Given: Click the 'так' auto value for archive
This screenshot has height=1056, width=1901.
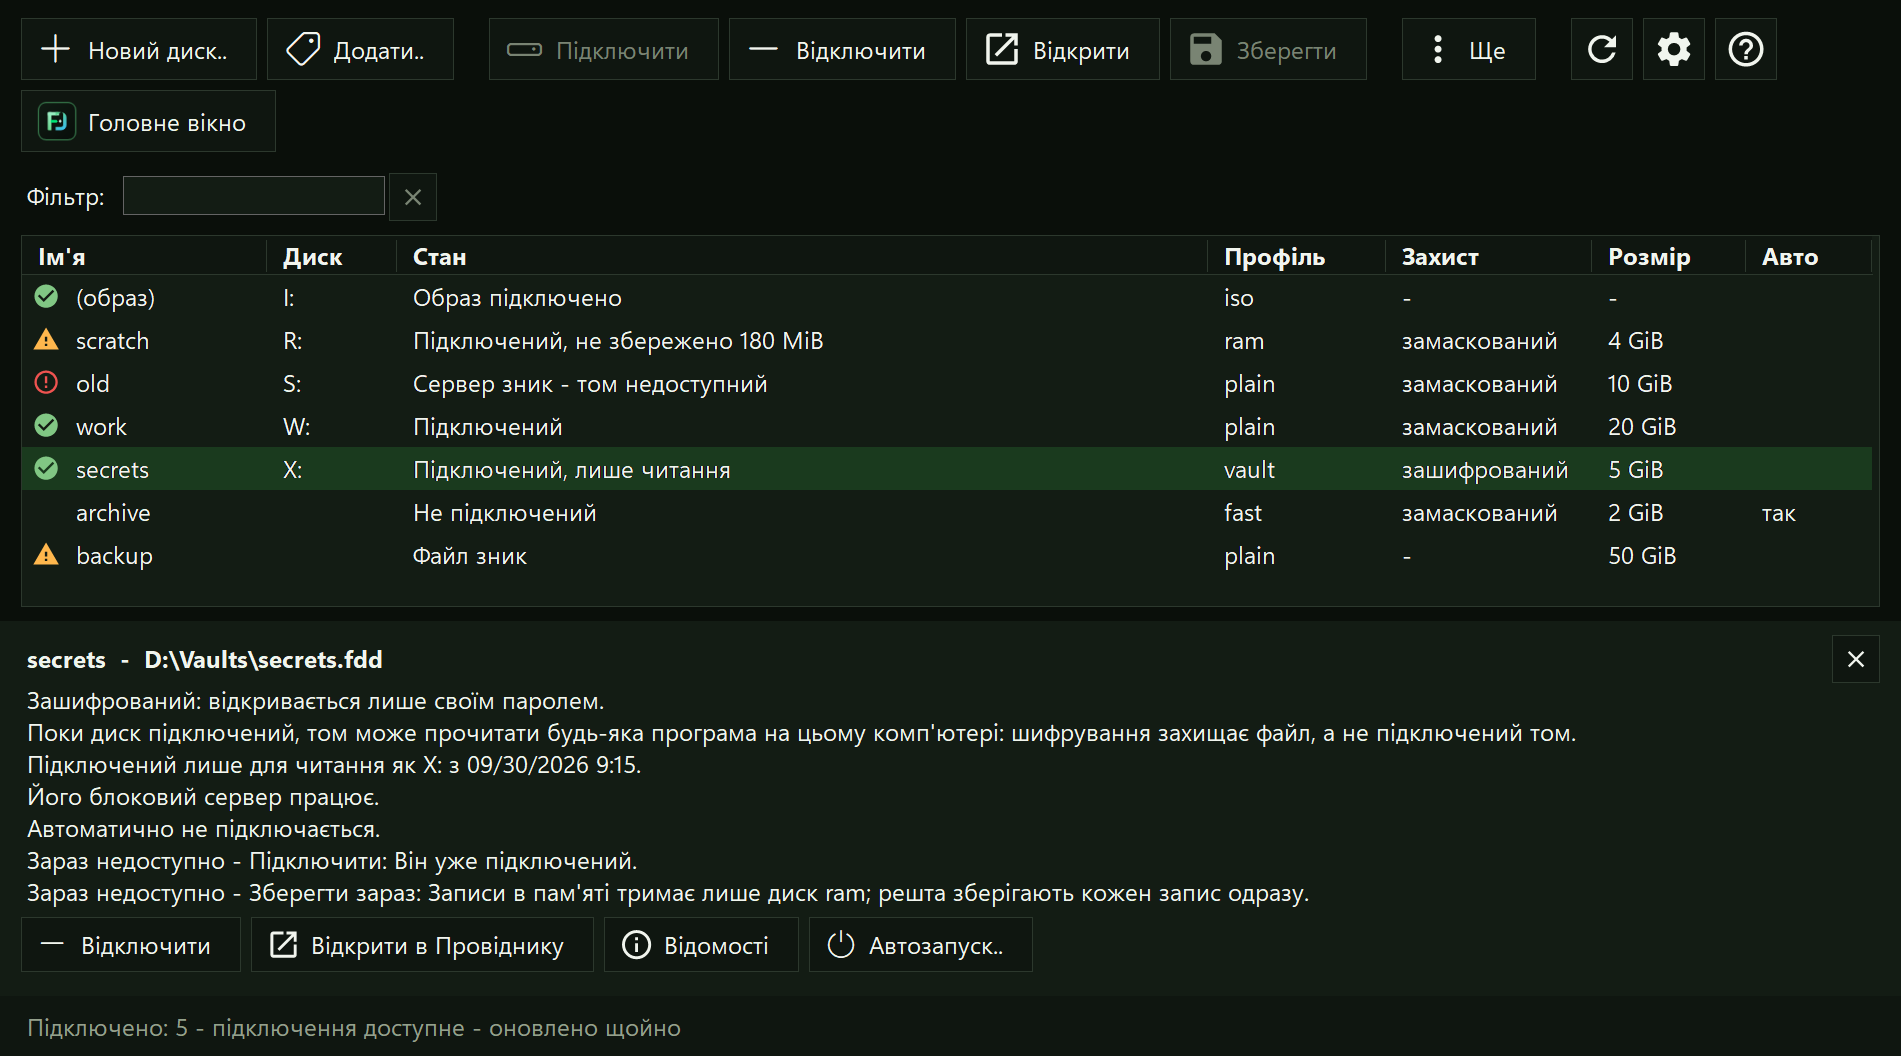Looking at the screenshot, I should (x=1778, y=513).
